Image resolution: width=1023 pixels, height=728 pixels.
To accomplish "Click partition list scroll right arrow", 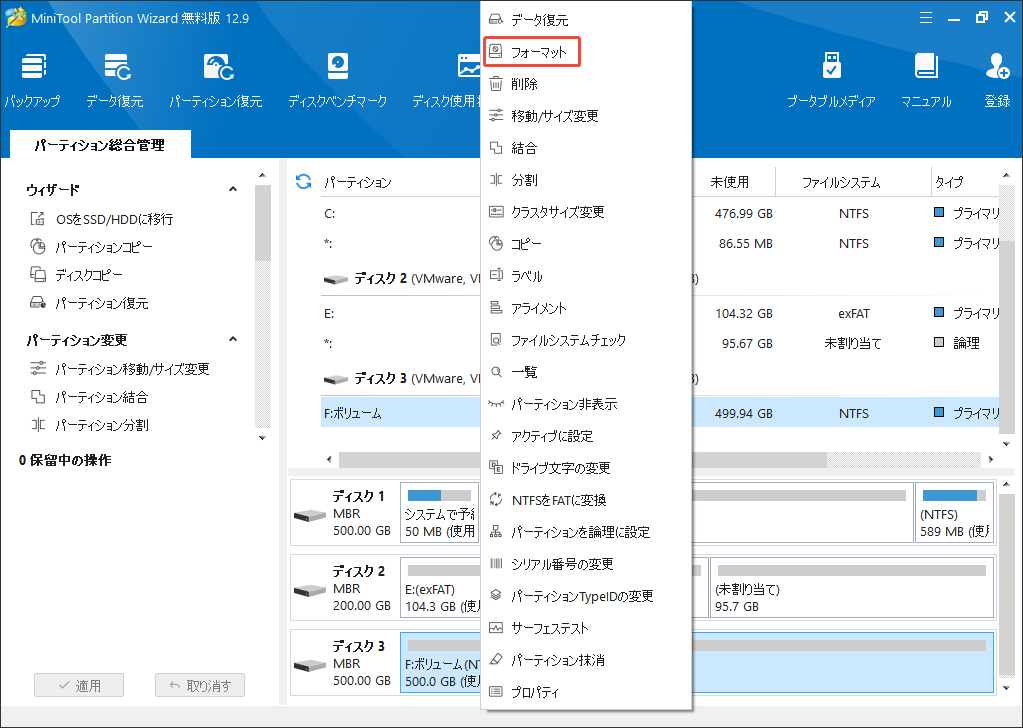I will (991, 459).
